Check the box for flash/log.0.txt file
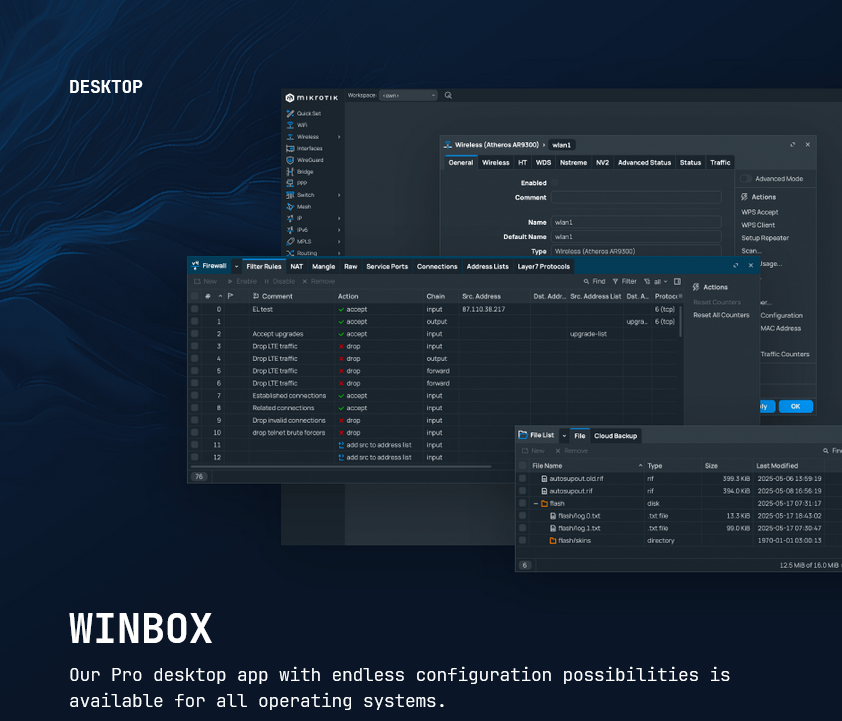Viewport: 842px width, 721px height. [x=522, y=515]
